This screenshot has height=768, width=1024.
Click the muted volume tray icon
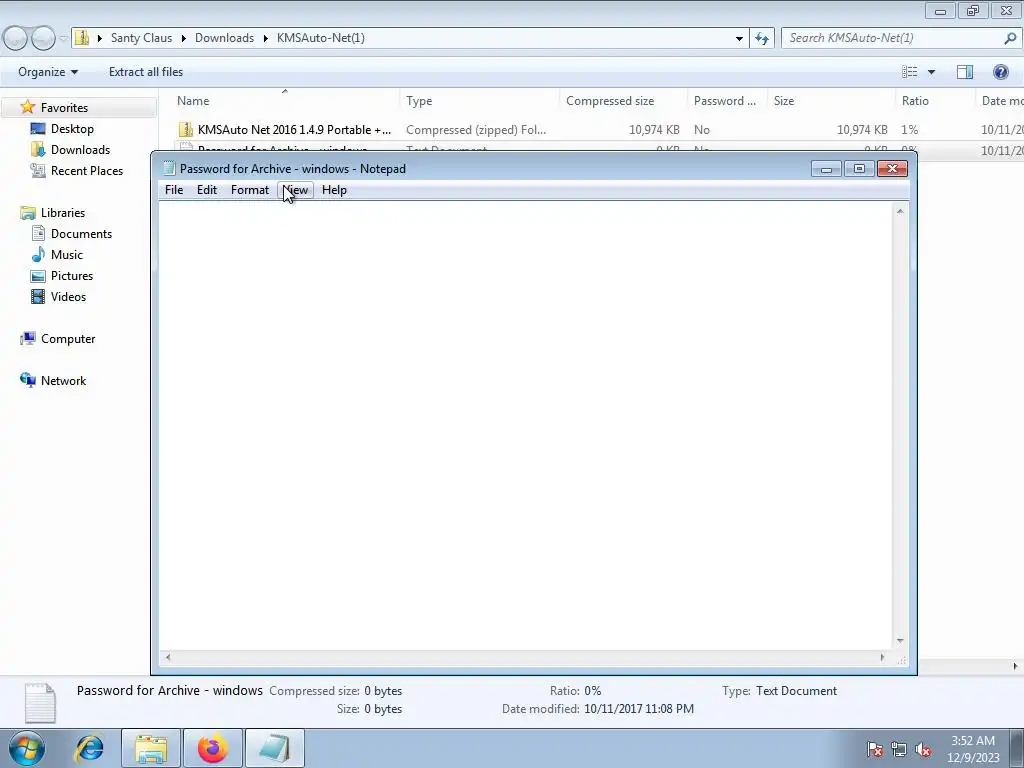pos(923,749)
